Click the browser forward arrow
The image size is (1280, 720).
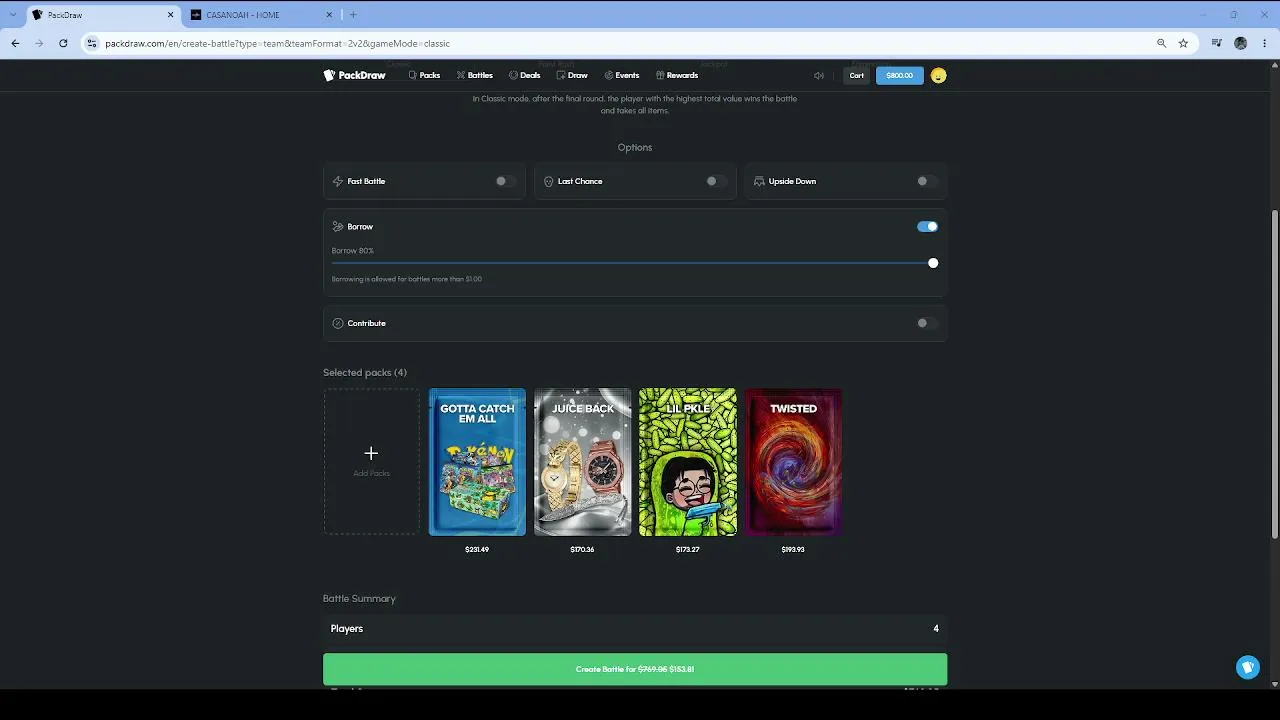click(39, 43)
